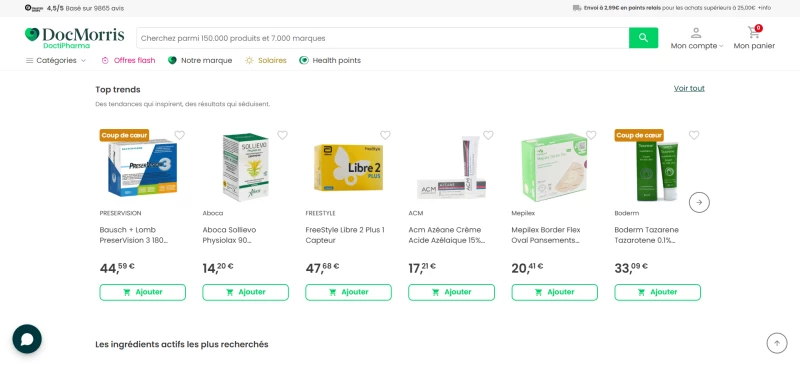The width and height of the screenshot is (800, 366).
Task: Toggle favorite heart on Mepilex Border Flex
Action: click(591, 135)
